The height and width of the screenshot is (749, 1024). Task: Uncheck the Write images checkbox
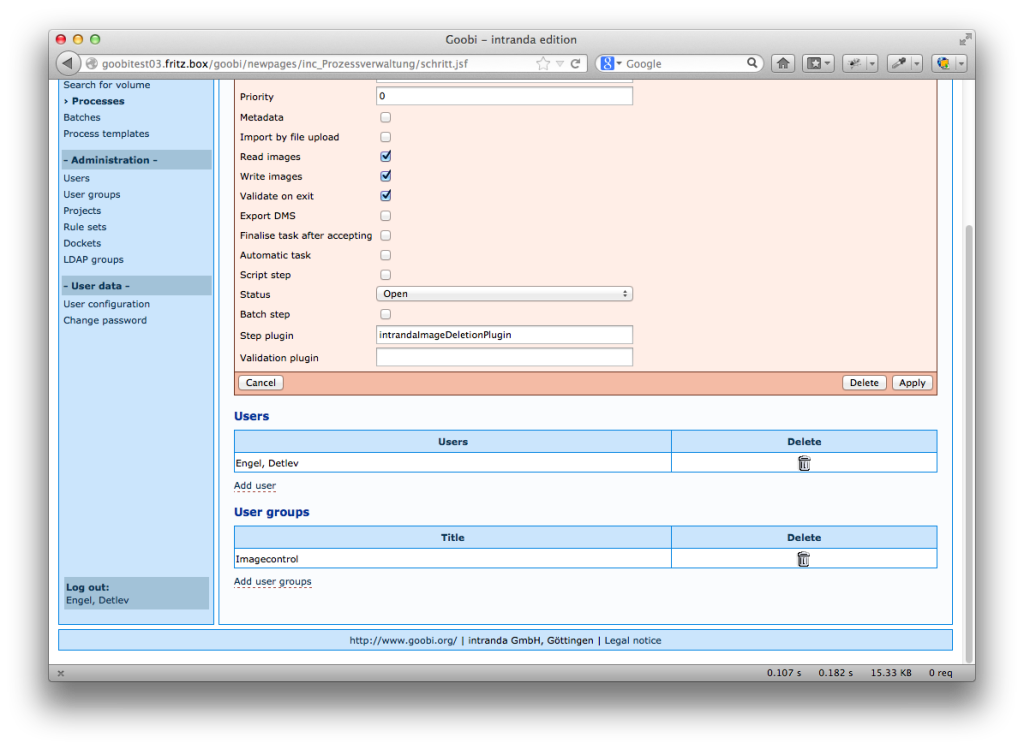[385, 176]
